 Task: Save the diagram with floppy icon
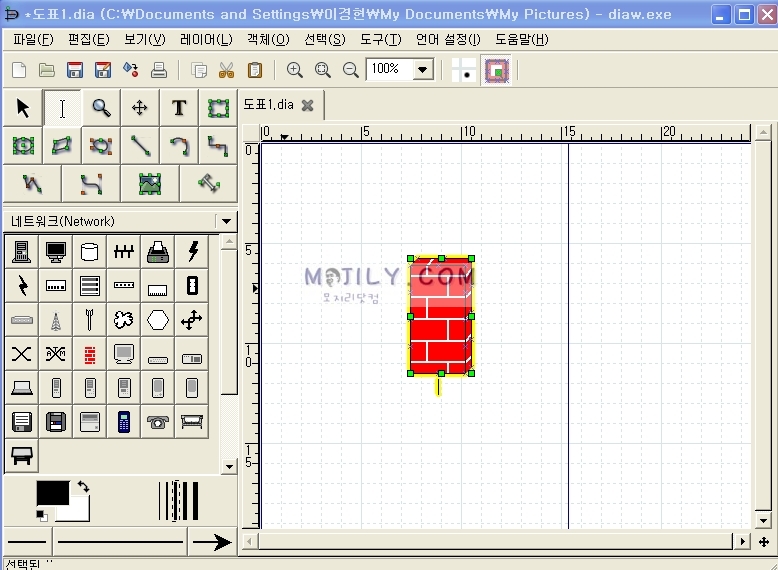click(75, 70)
